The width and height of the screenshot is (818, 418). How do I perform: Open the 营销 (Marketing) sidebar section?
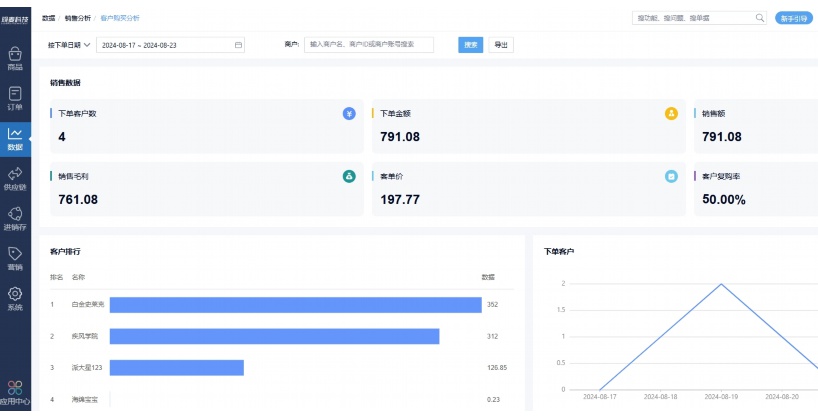[x=15, y=258]
